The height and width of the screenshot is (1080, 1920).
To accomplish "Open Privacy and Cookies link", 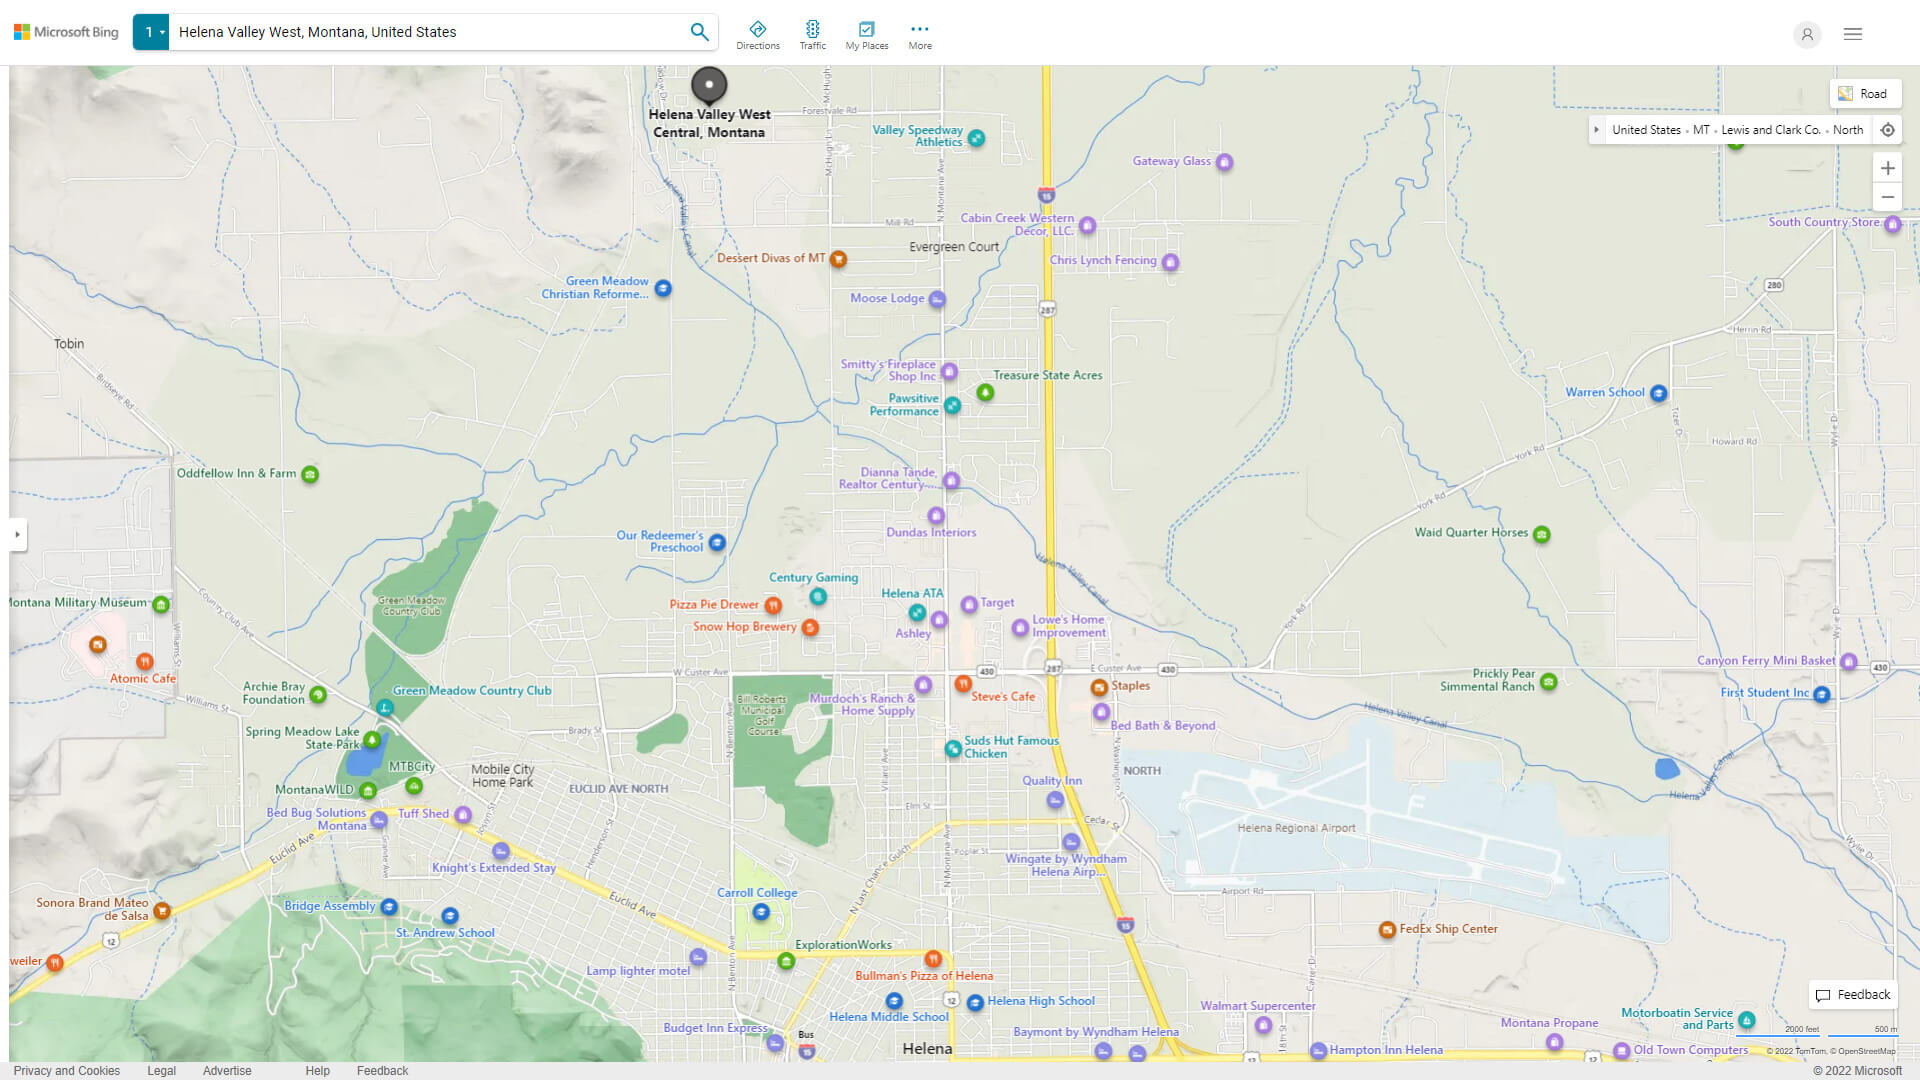I will tap(66, 1070).
